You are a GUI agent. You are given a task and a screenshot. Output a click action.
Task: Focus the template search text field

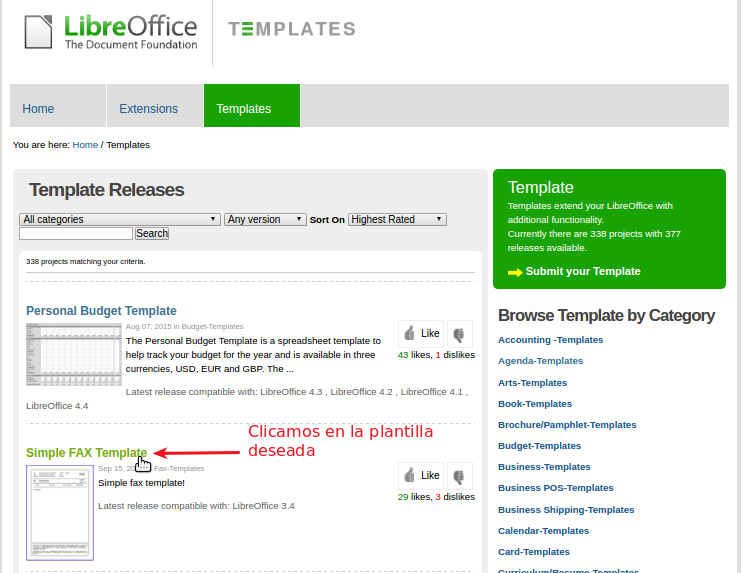click(x=76, y=233)
